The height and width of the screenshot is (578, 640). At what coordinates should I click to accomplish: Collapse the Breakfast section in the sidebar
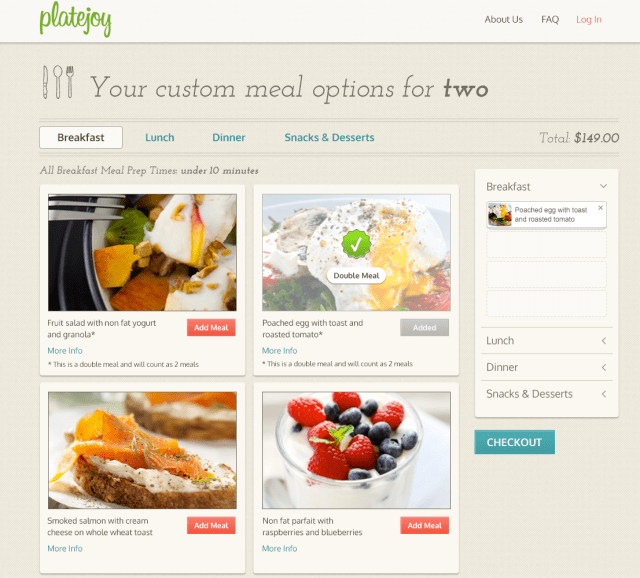coord(603,186)
